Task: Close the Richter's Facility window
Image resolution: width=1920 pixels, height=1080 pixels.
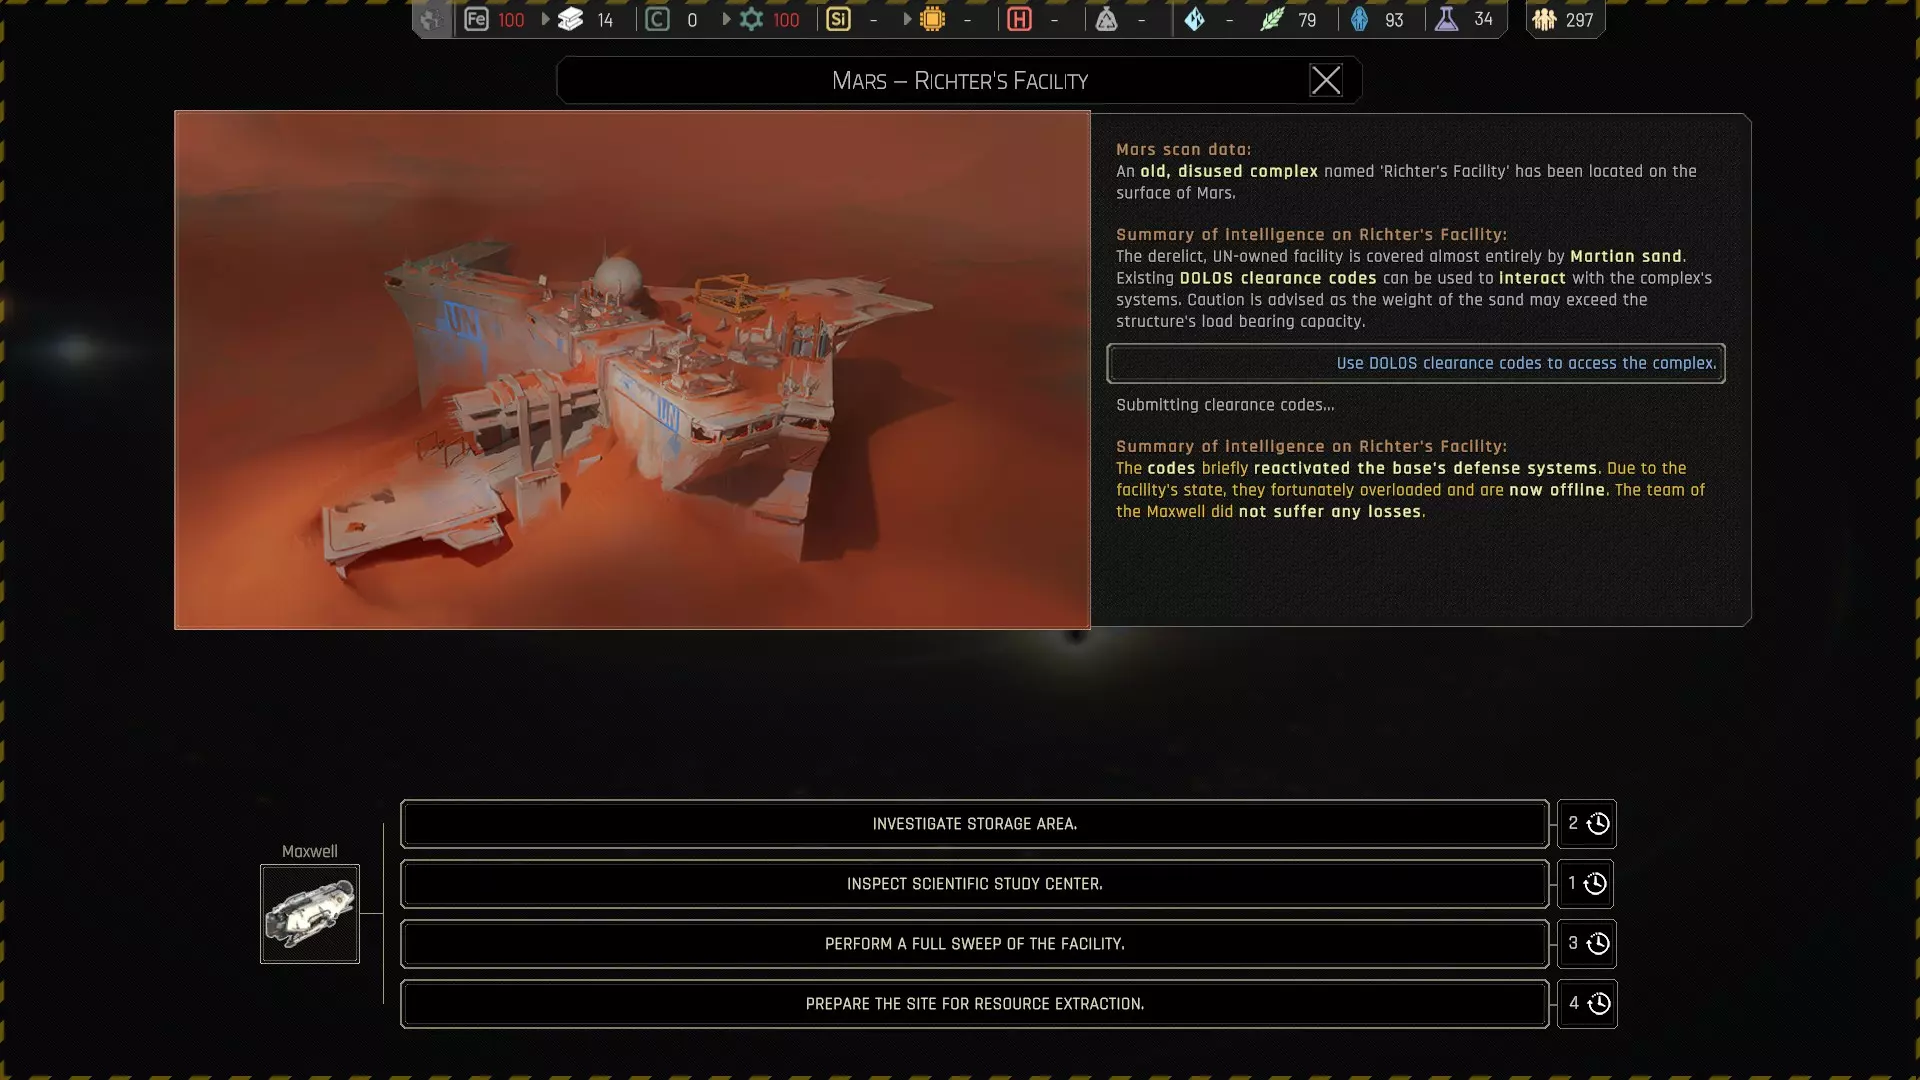Action: point(1326,80)
